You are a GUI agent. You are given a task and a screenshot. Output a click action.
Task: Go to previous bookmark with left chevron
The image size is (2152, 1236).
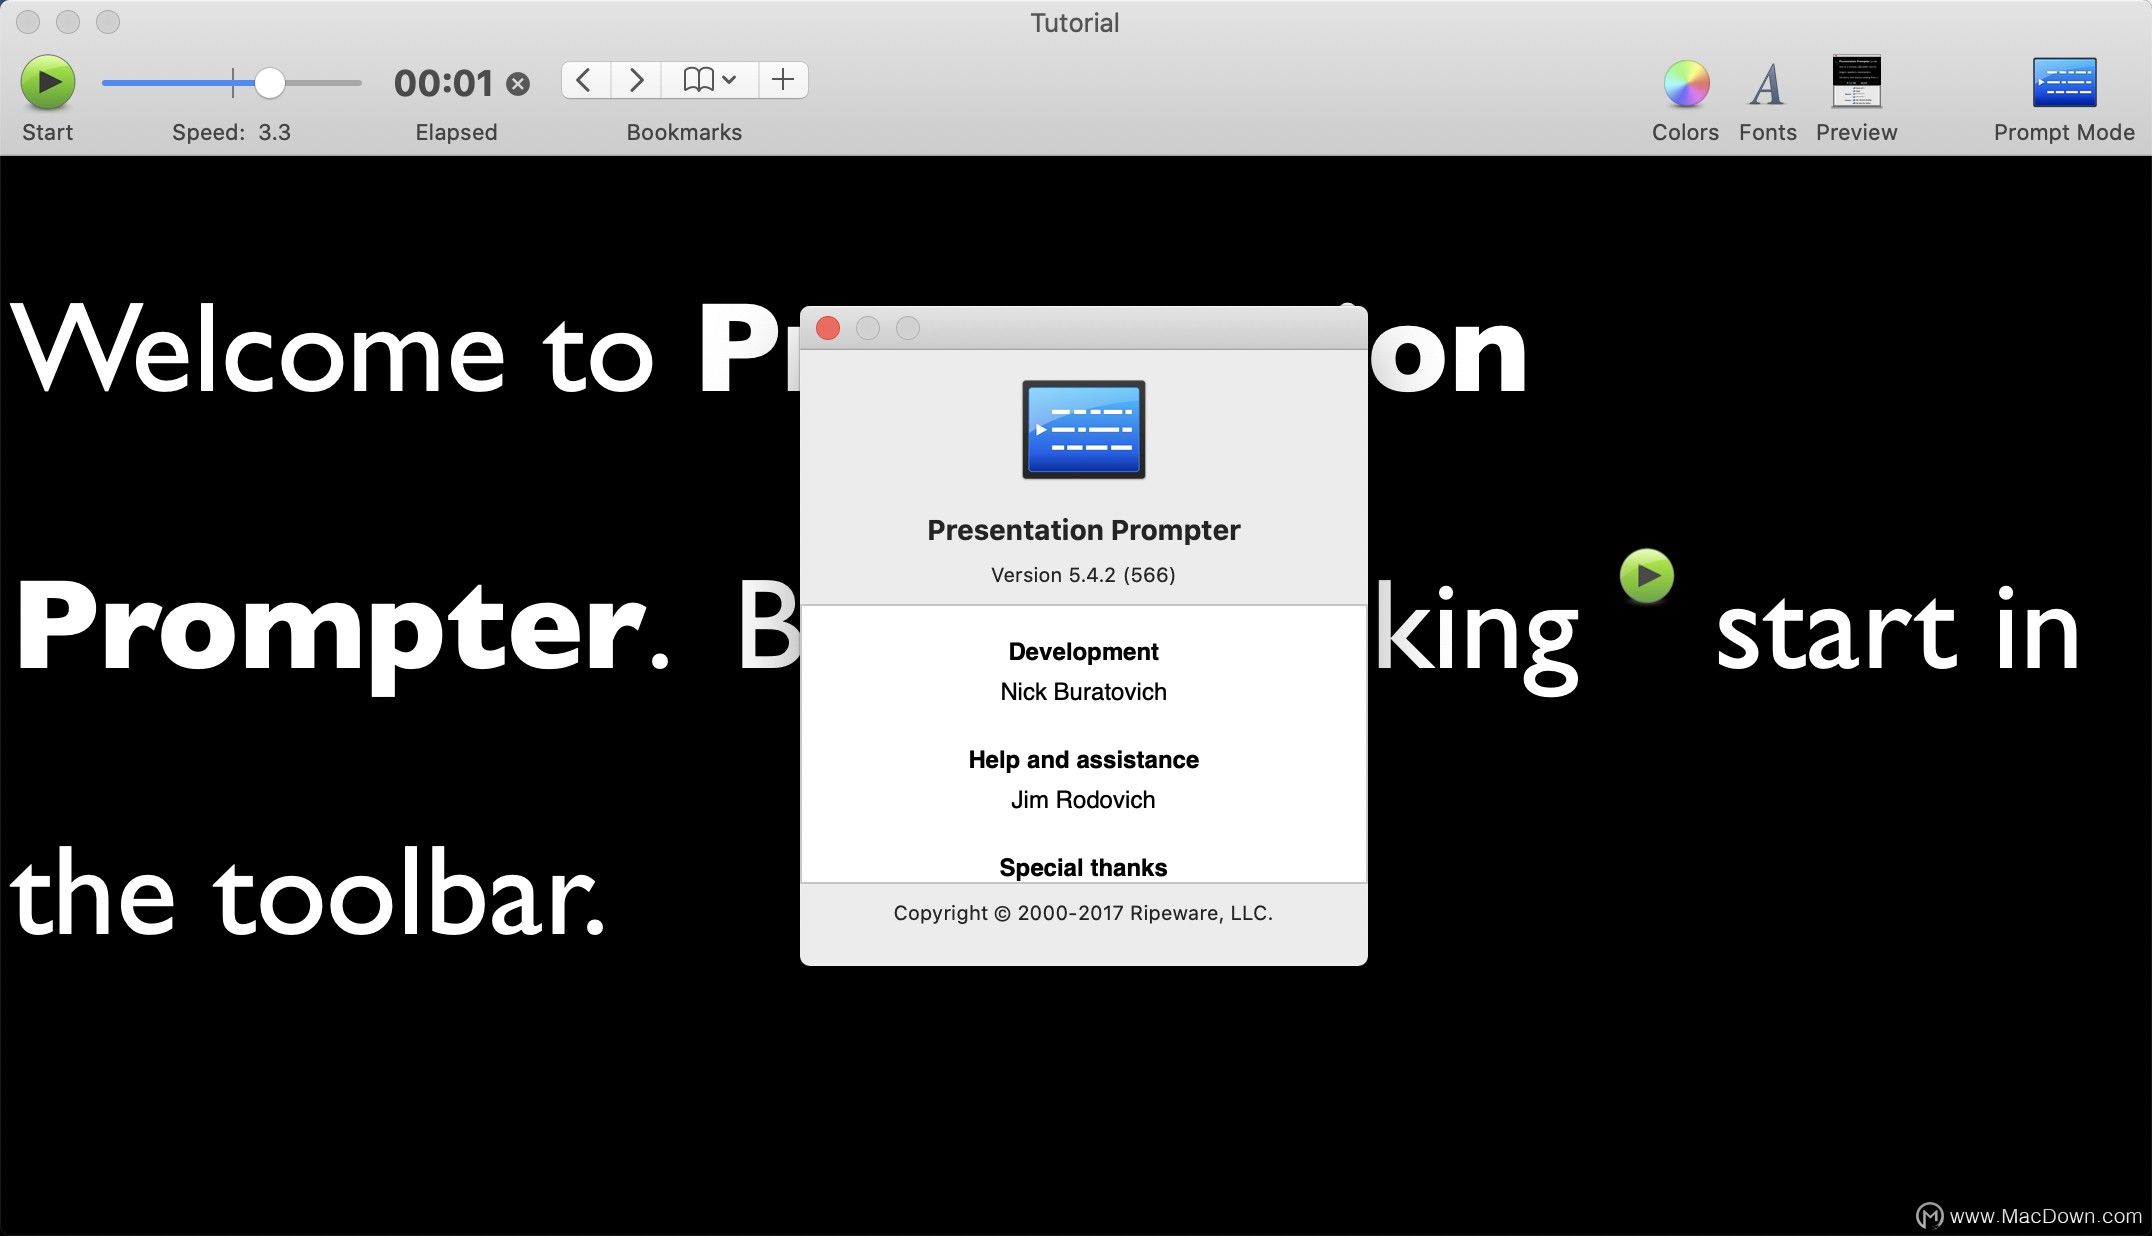tap(585, 80)
